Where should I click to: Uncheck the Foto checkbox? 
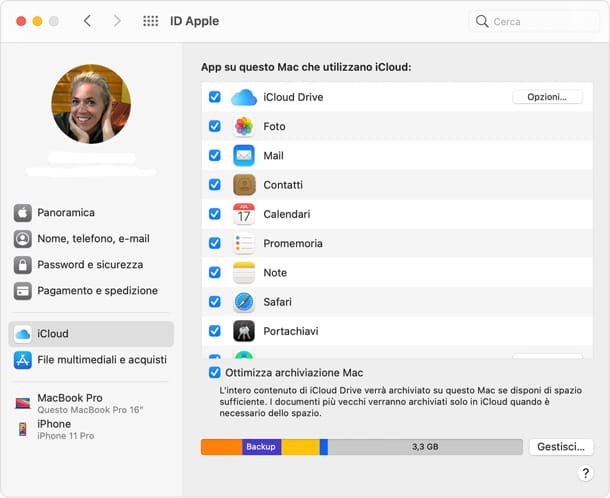tap(215, 126)
